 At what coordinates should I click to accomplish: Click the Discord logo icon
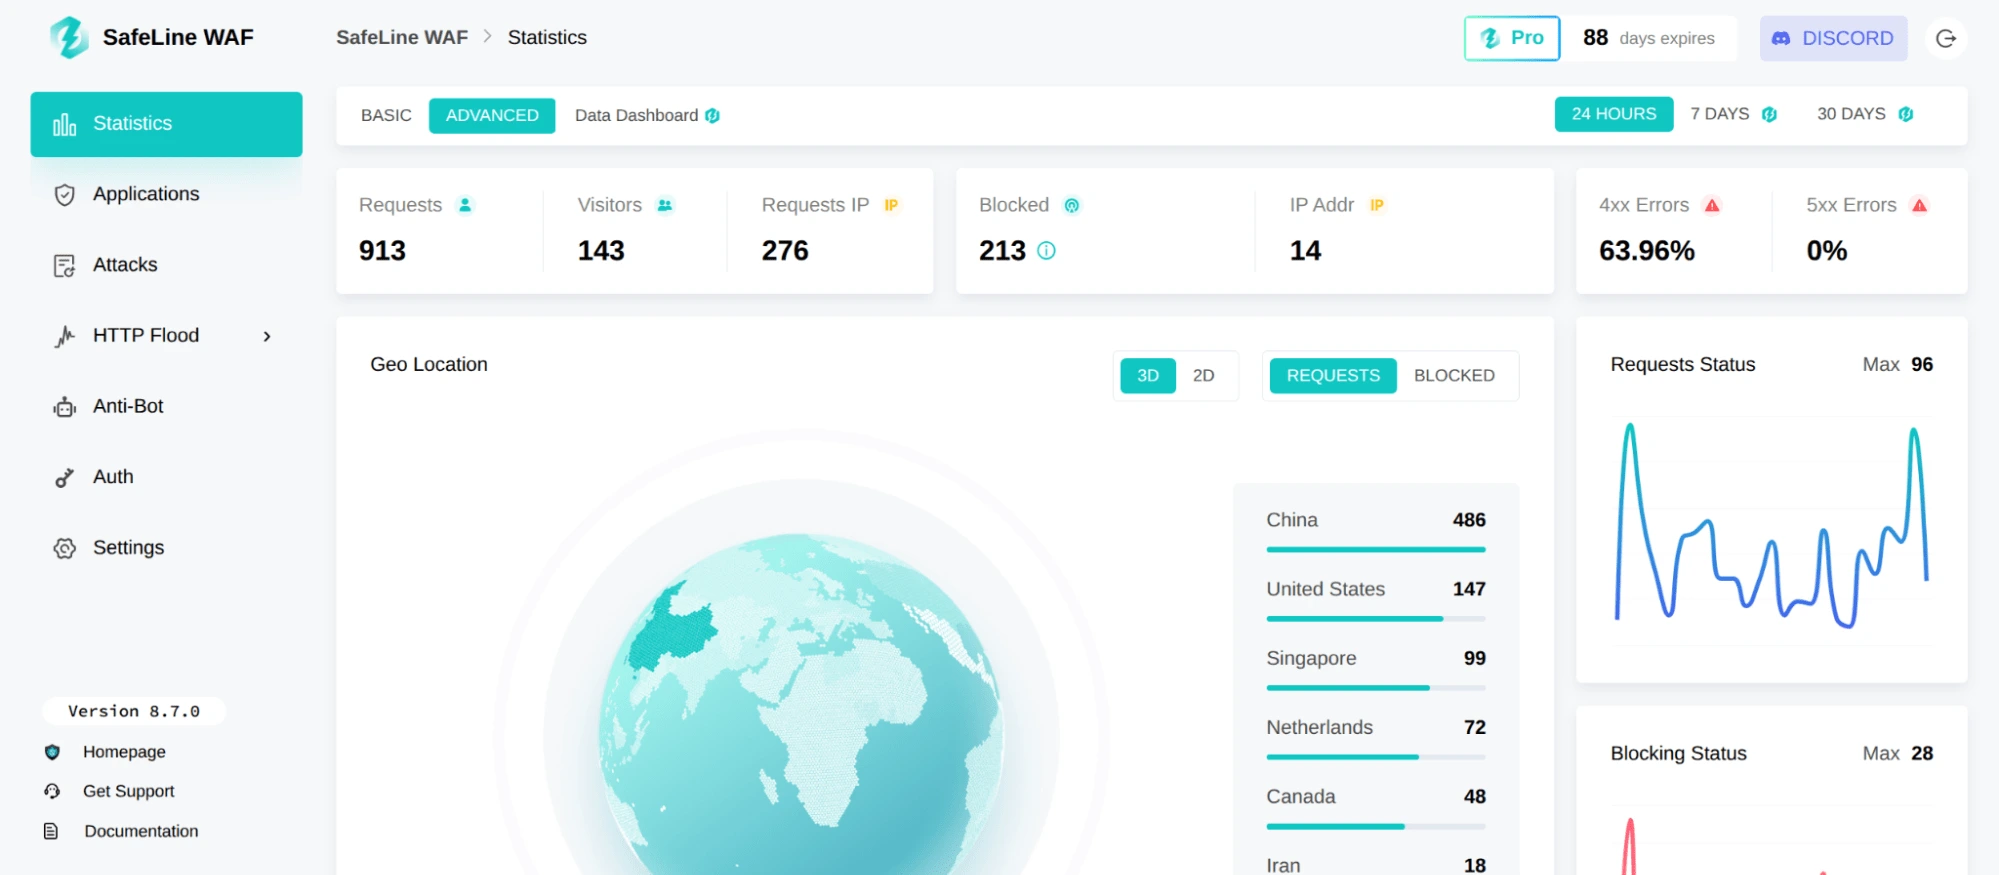click(1781, 38)
